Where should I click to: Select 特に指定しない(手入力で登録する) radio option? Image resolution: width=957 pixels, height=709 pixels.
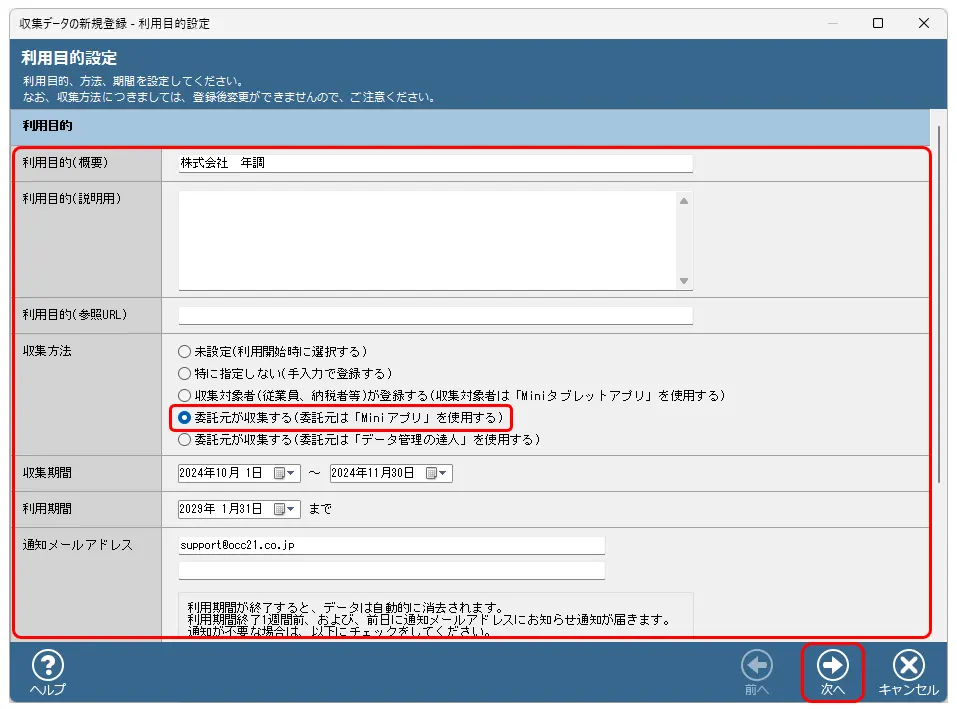183,374
